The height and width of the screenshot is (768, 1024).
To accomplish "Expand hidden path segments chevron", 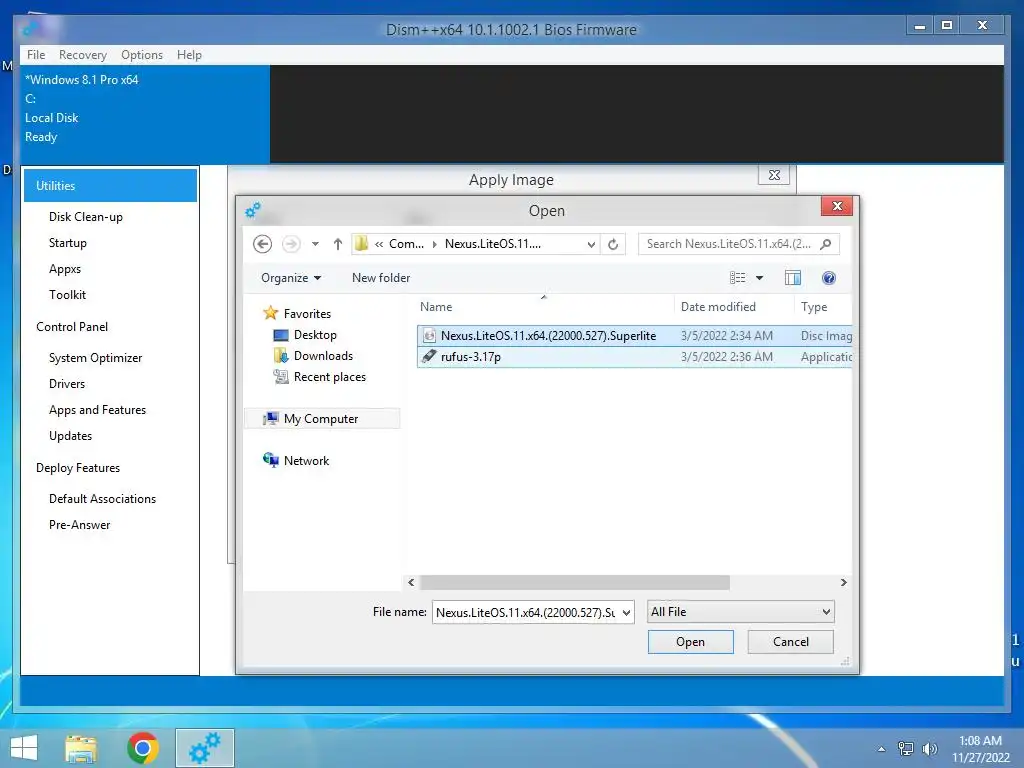I will point(379,244).
